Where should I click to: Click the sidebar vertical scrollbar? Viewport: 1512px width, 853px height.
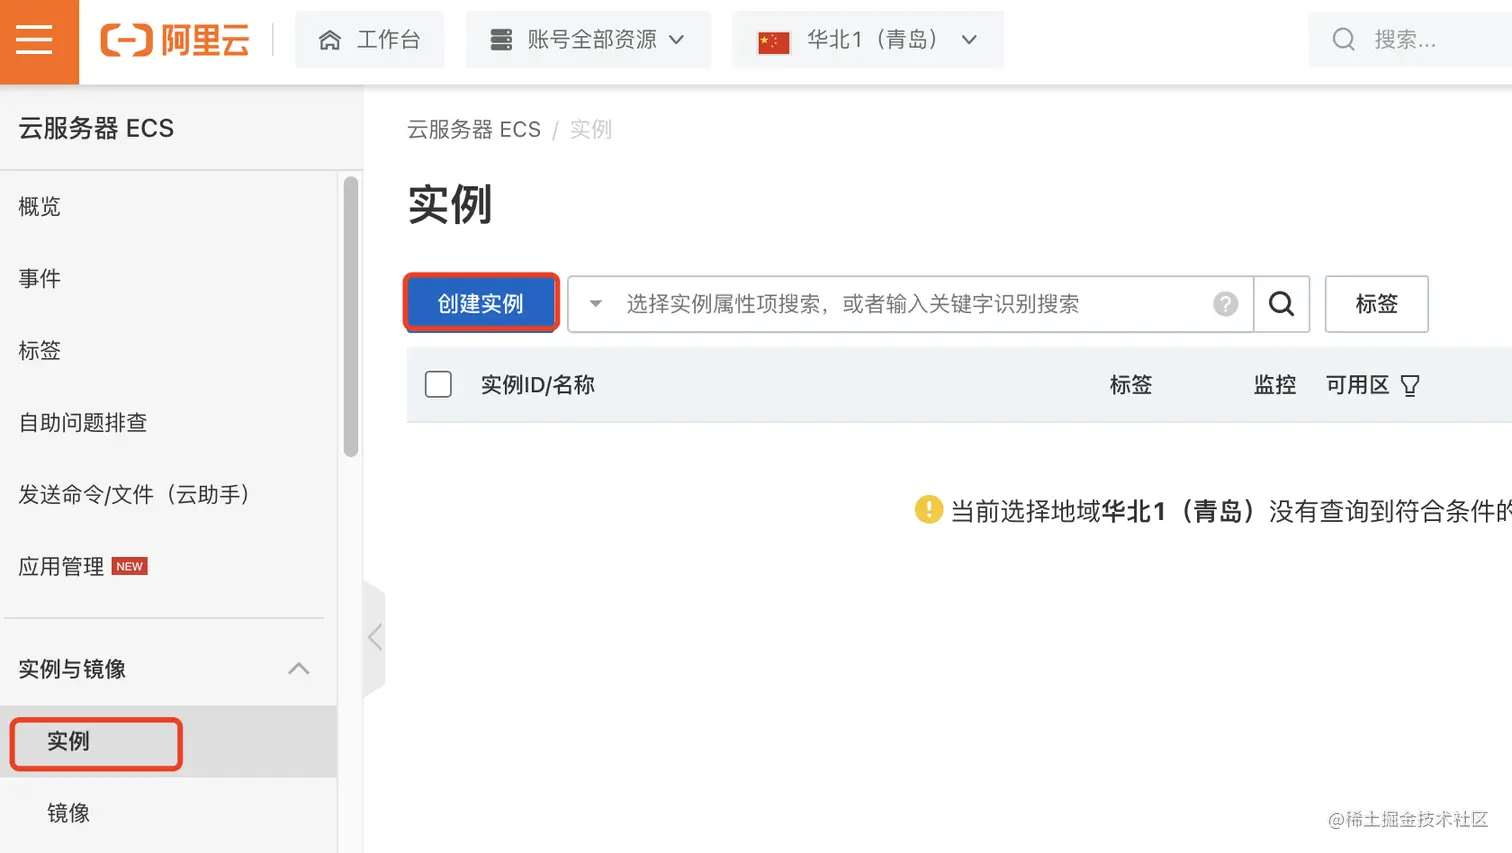pyautogui.click(x=350, y=317)
